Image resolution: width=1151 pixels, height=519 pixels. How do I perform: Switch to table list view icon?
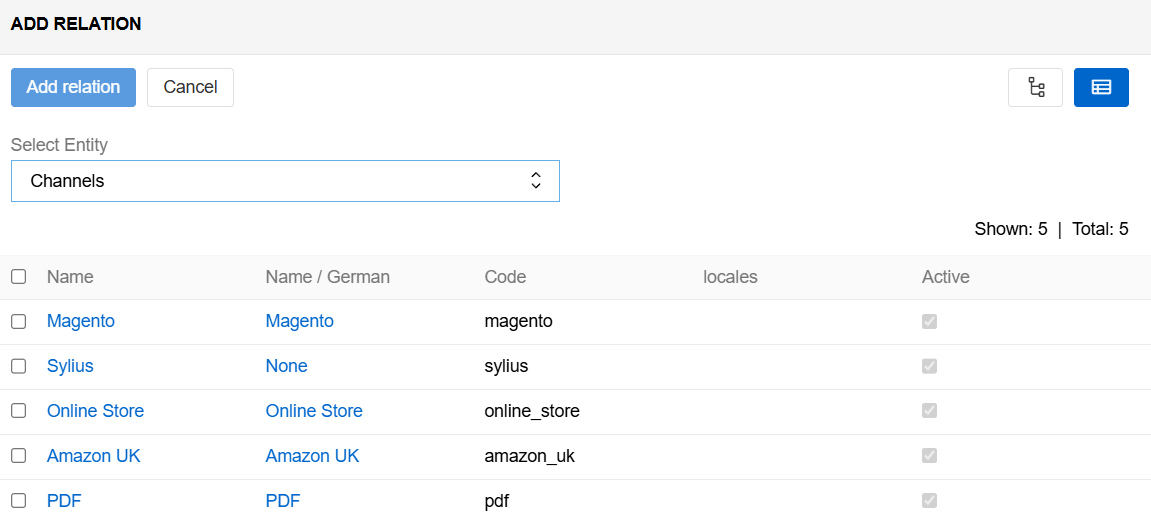(x=1101, y=87)
